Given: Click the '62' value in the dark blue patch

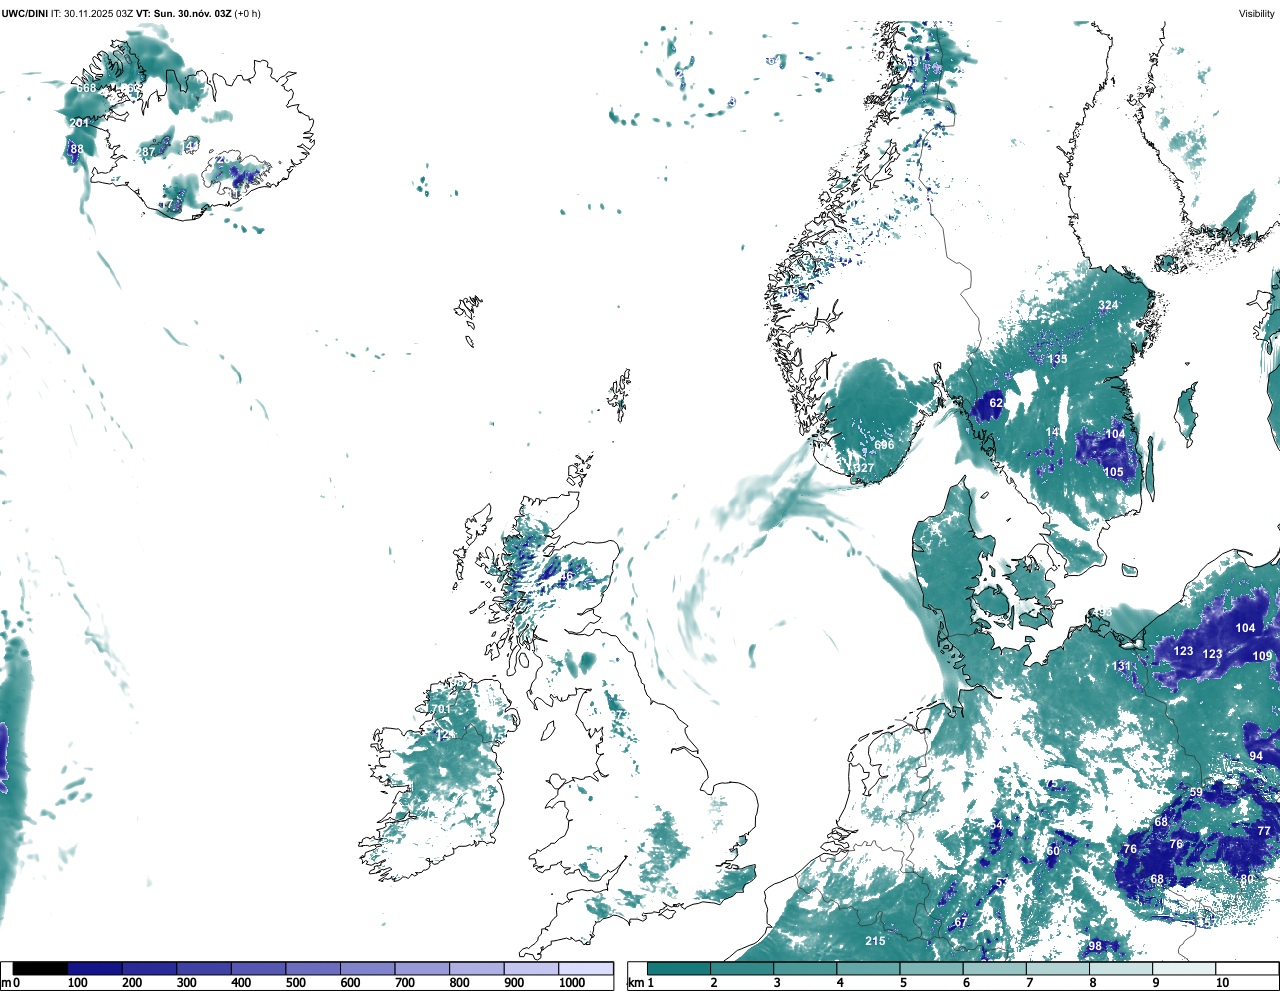Looking at the screenshot, I should (x=996, y=403).
